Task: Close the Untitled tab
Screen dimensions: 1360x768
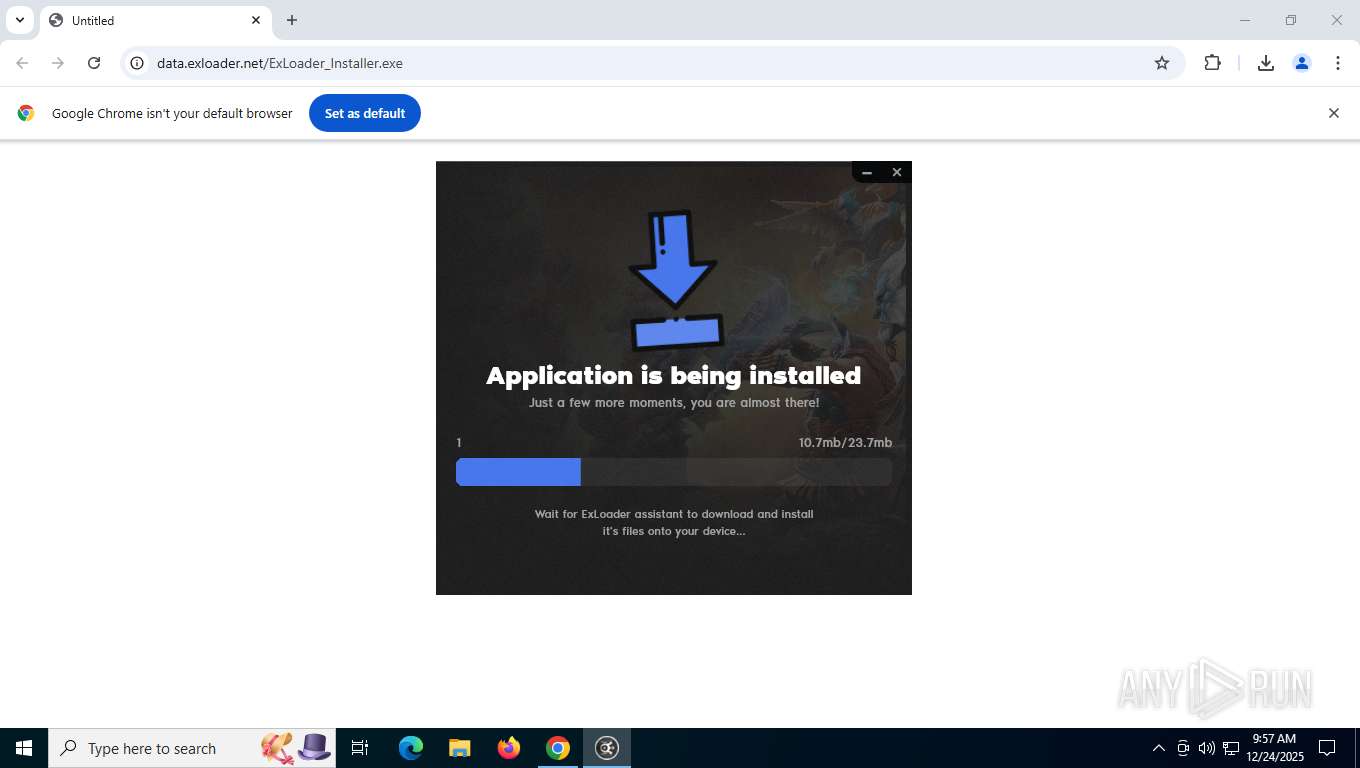Action: (x=256, y=20)
